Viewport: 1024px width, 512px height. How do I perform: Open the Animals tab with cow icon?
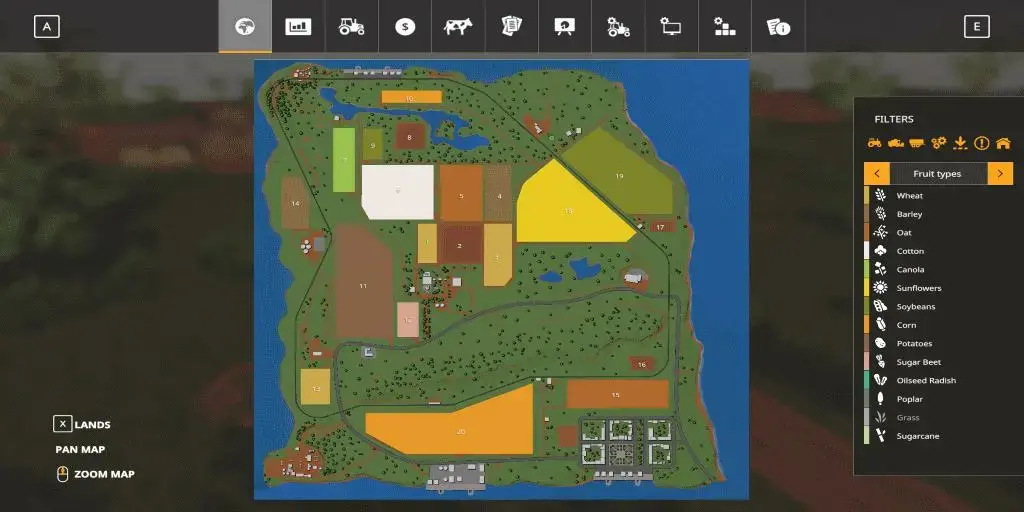coord(458,27)
